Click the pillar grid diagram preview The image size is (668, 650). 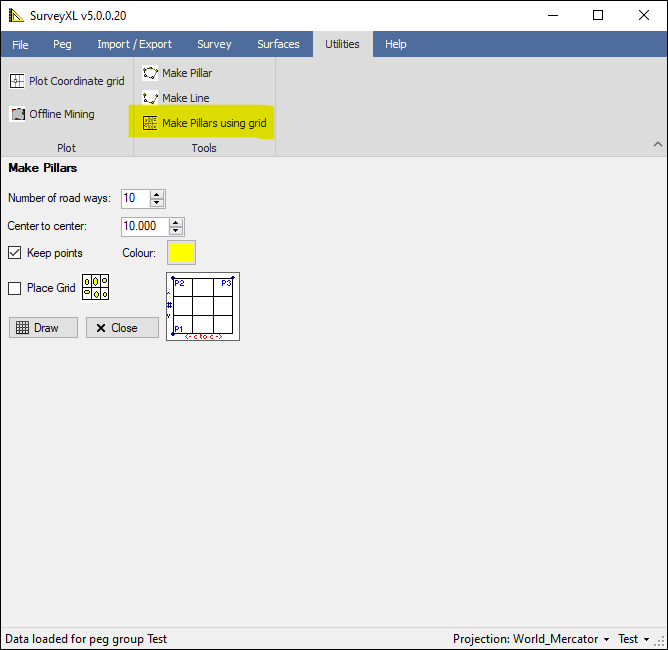pos(203,306)
